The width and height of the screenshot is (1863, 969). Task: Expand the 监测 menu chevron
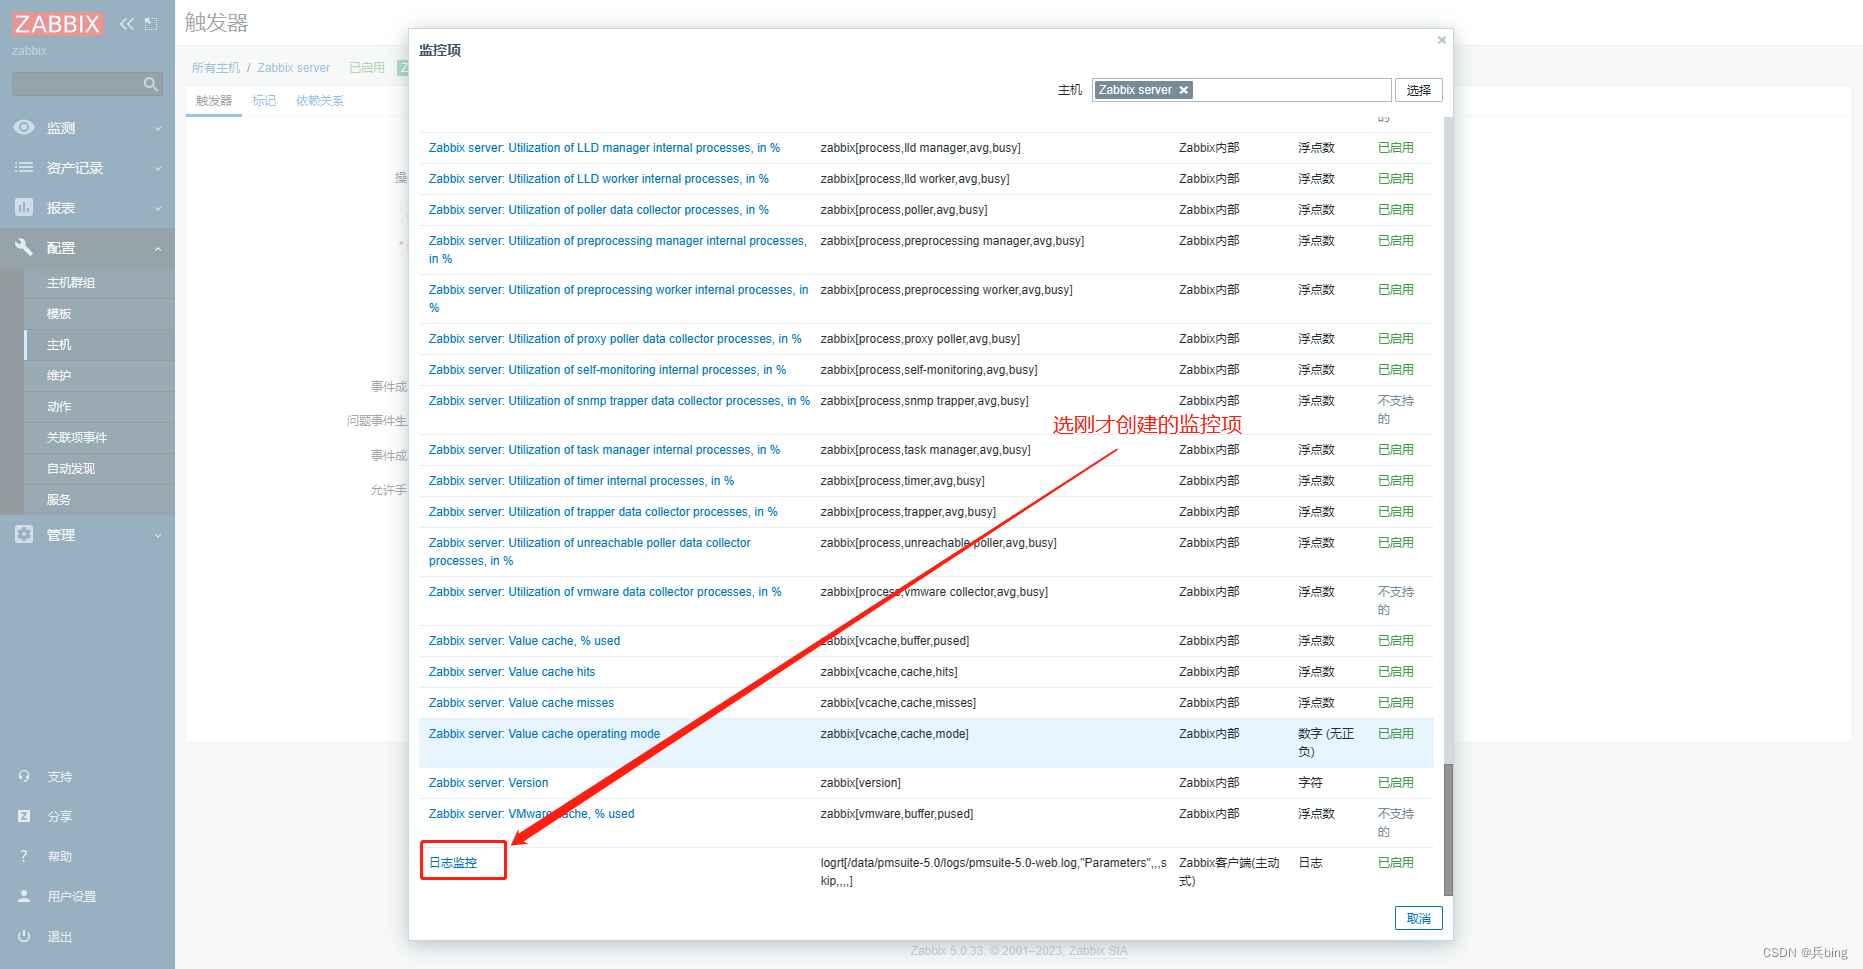tap(158, 129)
